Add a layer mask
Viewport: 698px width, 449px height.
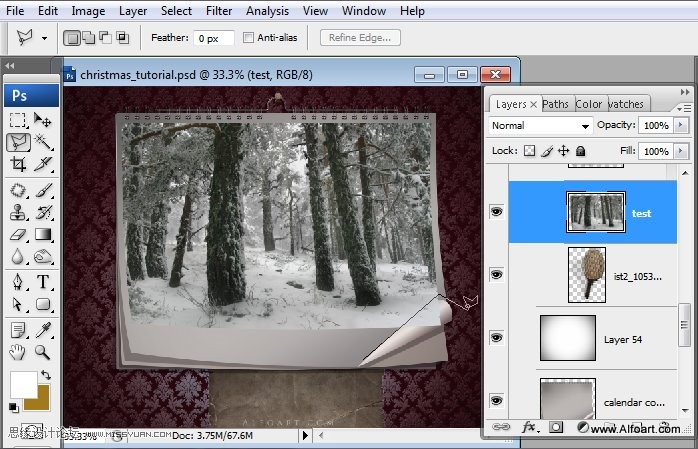click(556, 427)
